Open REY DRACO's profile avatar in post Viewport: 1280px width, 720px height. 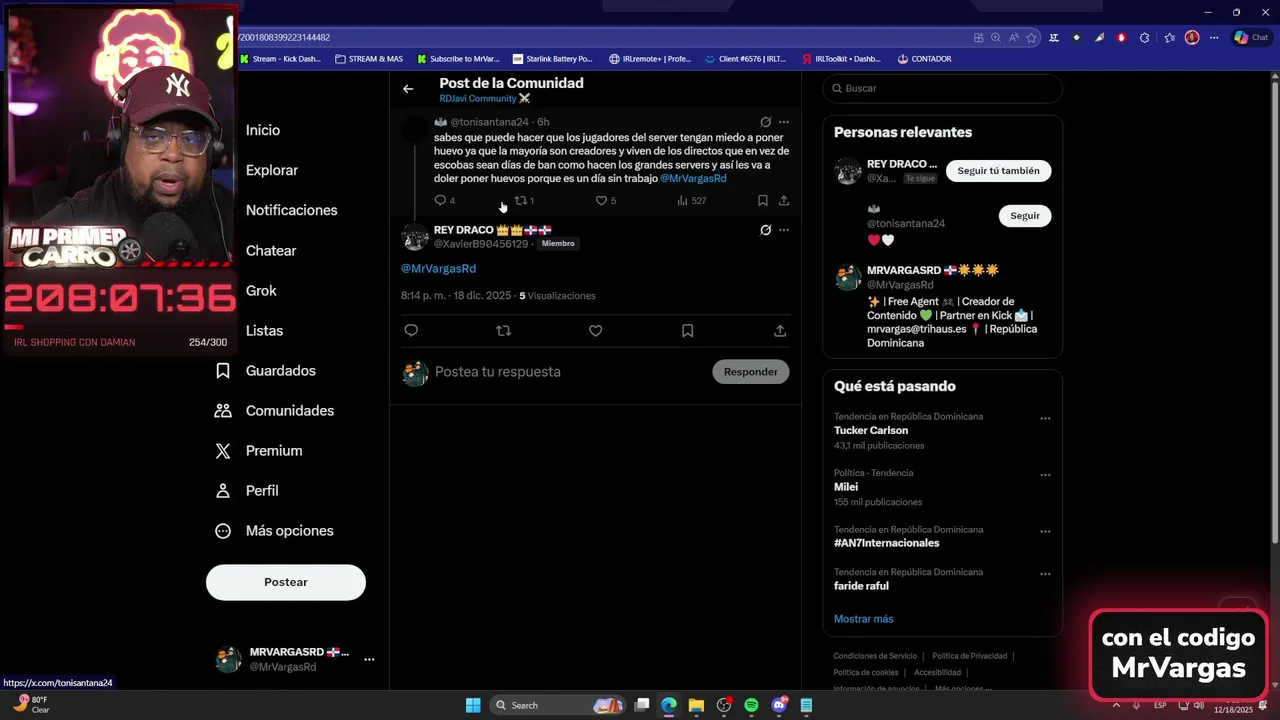pyautogui.click(x=415, y=237)
